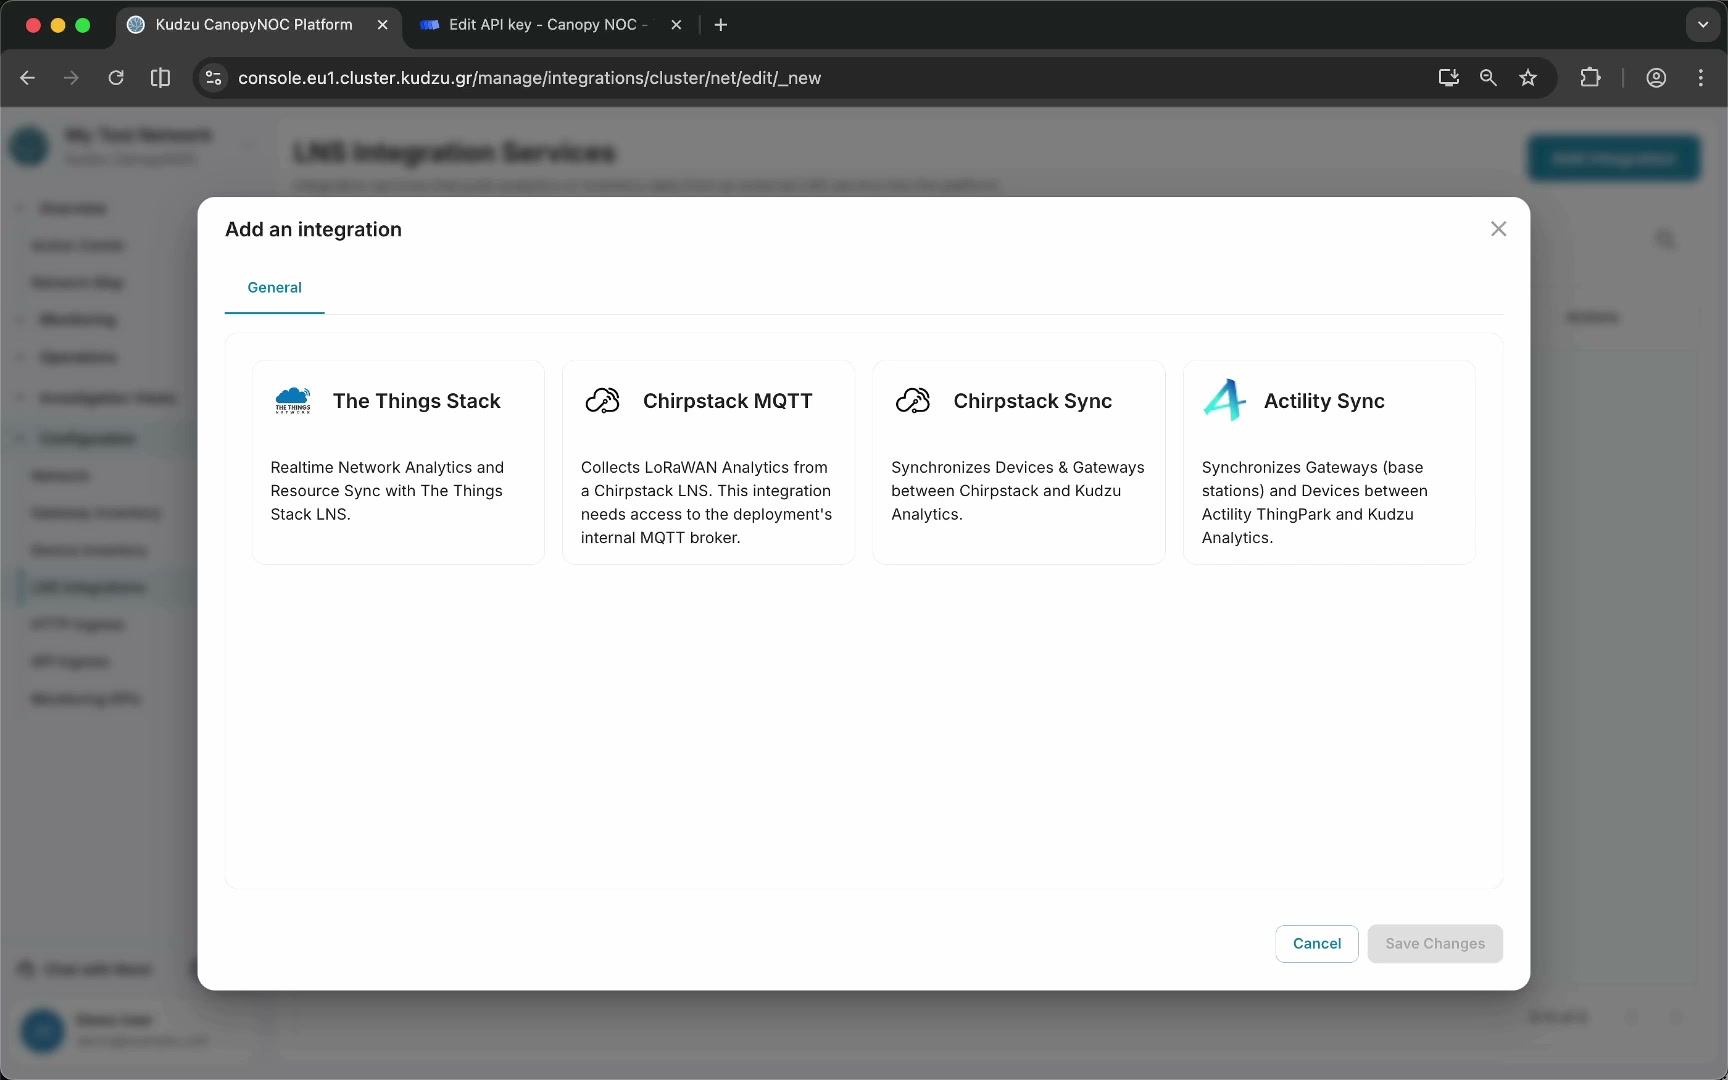The width and height of the screenshot is (1728, 1080).
Task: Open the zoom magnifier in address bar
Action: (x=1488, y=78)
